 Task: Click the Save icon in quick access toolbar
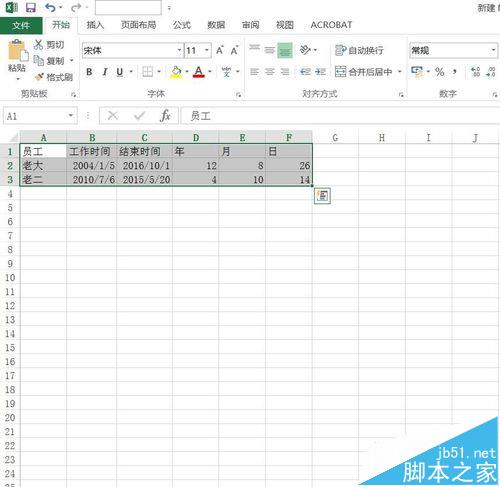(x=31, y=7)
